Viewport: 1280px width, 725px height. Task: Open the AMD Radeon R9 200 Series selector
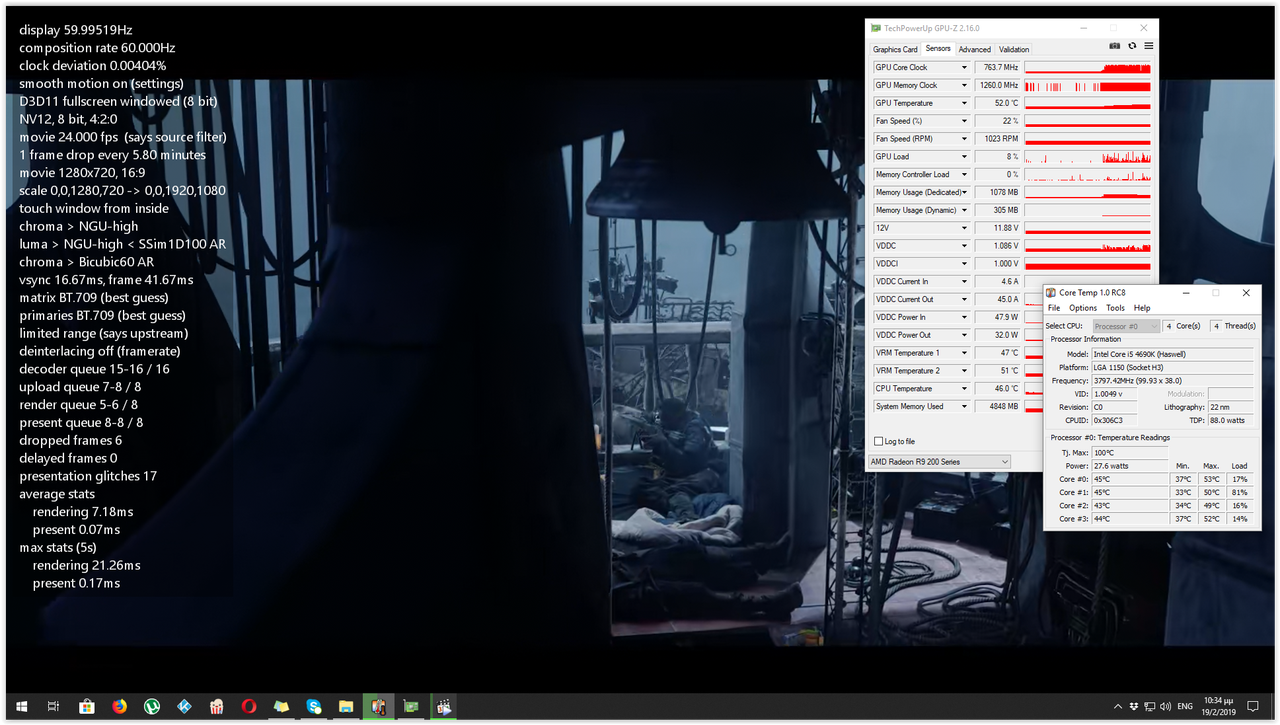pos(939,462)
